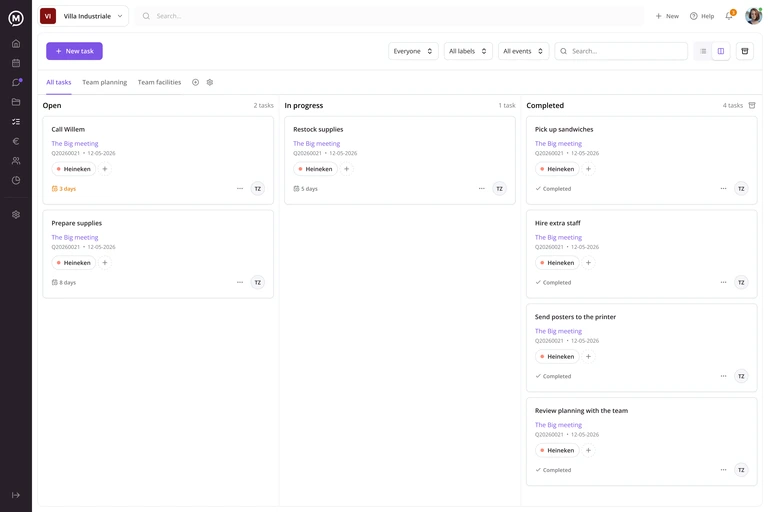Switch to the board column view
Viewport: 768px width, 512px height.
click(721, 51)
